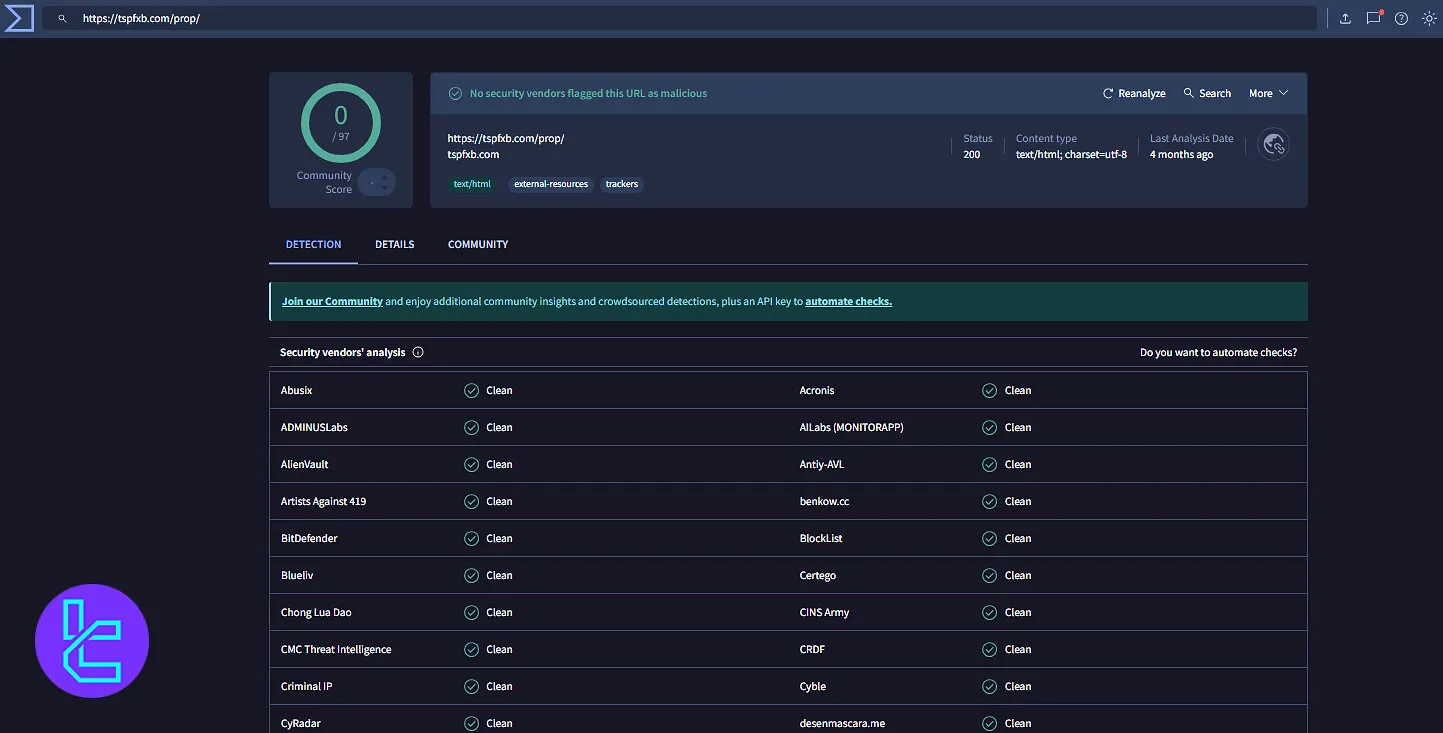Click the search magnifier in the URL bar
1443x733 pixels.
pyautogui.click(x=60, y=17)
